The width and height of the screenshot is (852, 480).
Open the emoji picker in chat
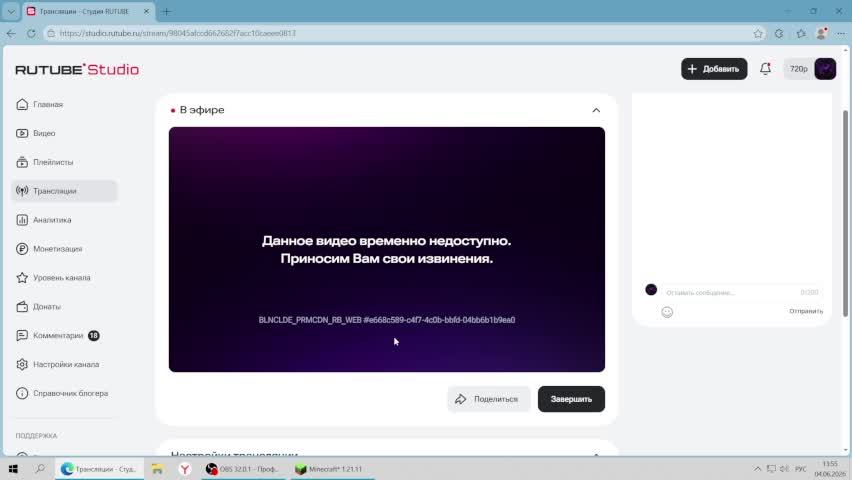point(667,312)
